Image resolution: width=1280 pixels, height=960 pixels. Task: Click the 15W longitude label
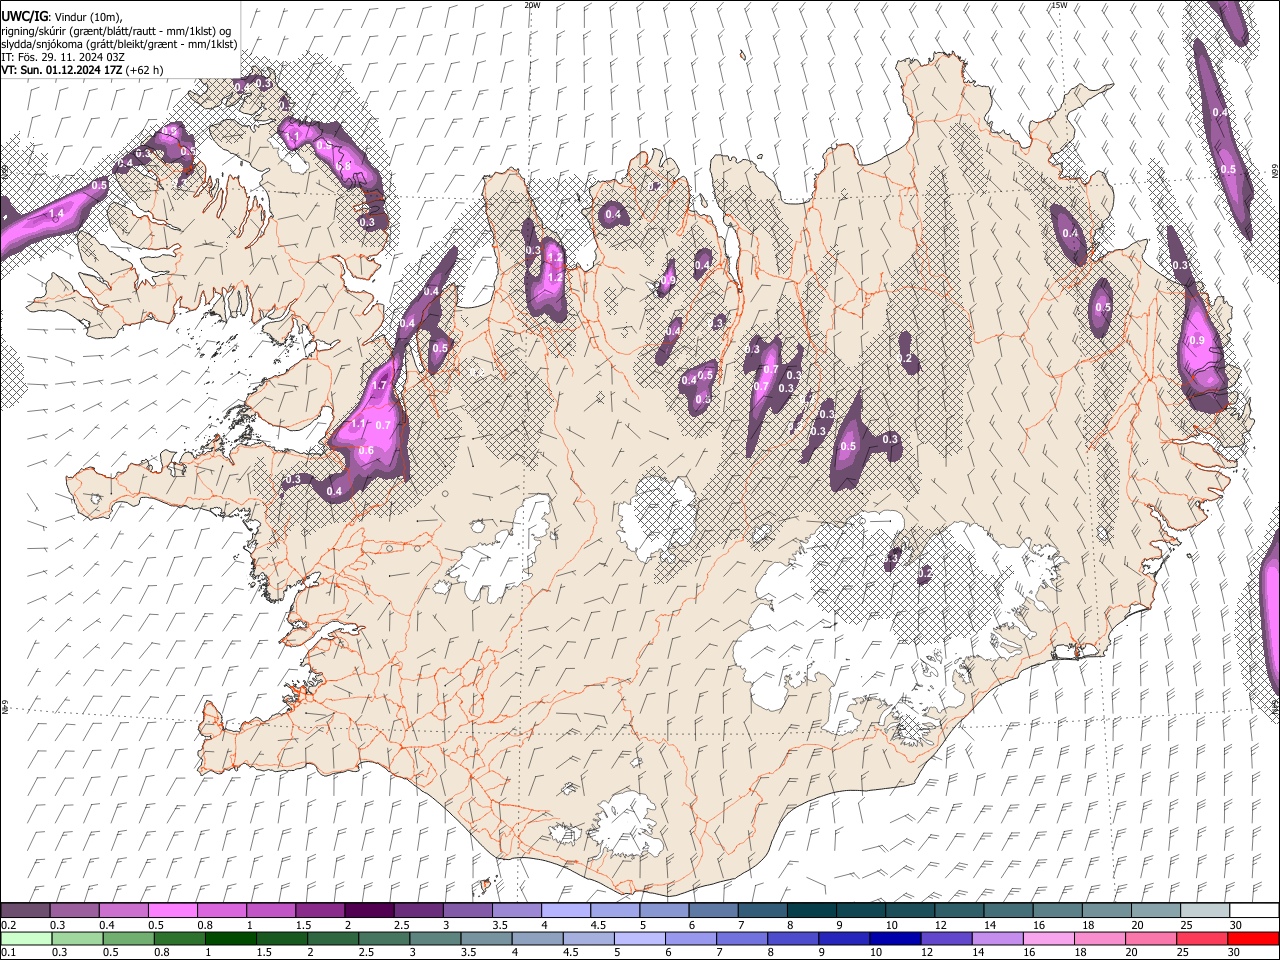(x=1059, y=5)
